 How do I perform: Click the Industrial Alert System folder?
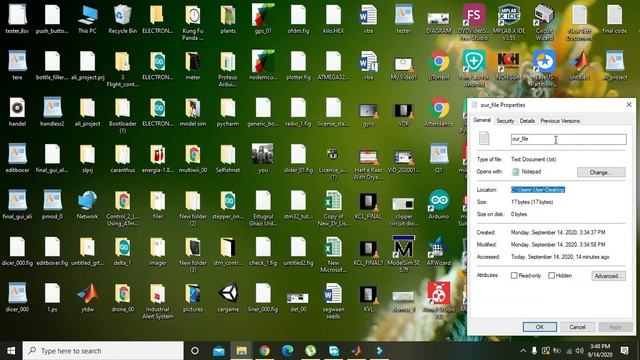tap(158, 301)
